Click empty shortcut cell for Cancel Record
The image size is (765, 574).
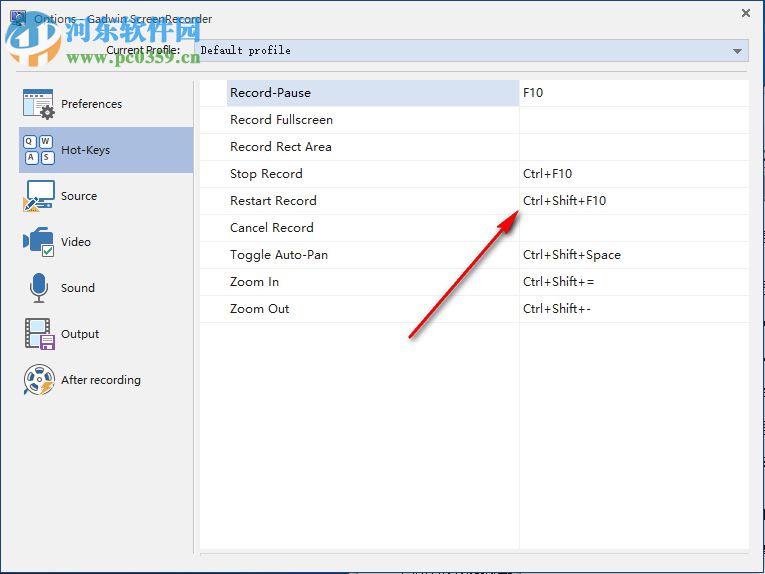click(x=634, y=228)
